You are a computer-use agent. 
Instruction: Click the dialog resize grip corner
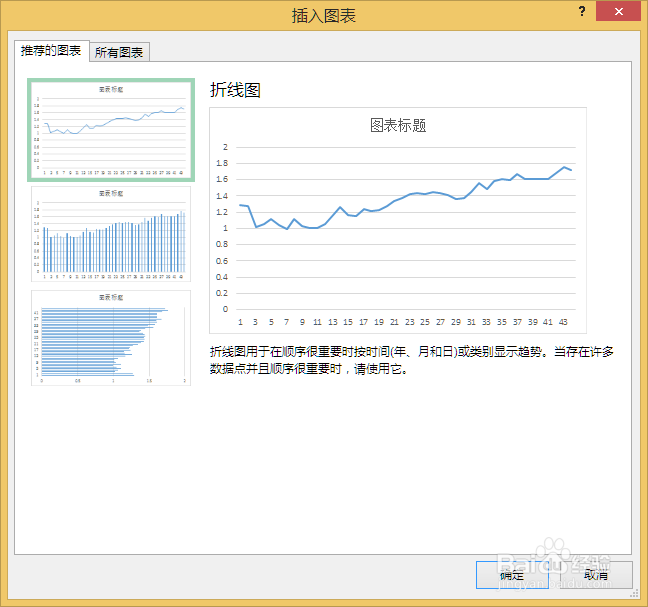(634, 594)
